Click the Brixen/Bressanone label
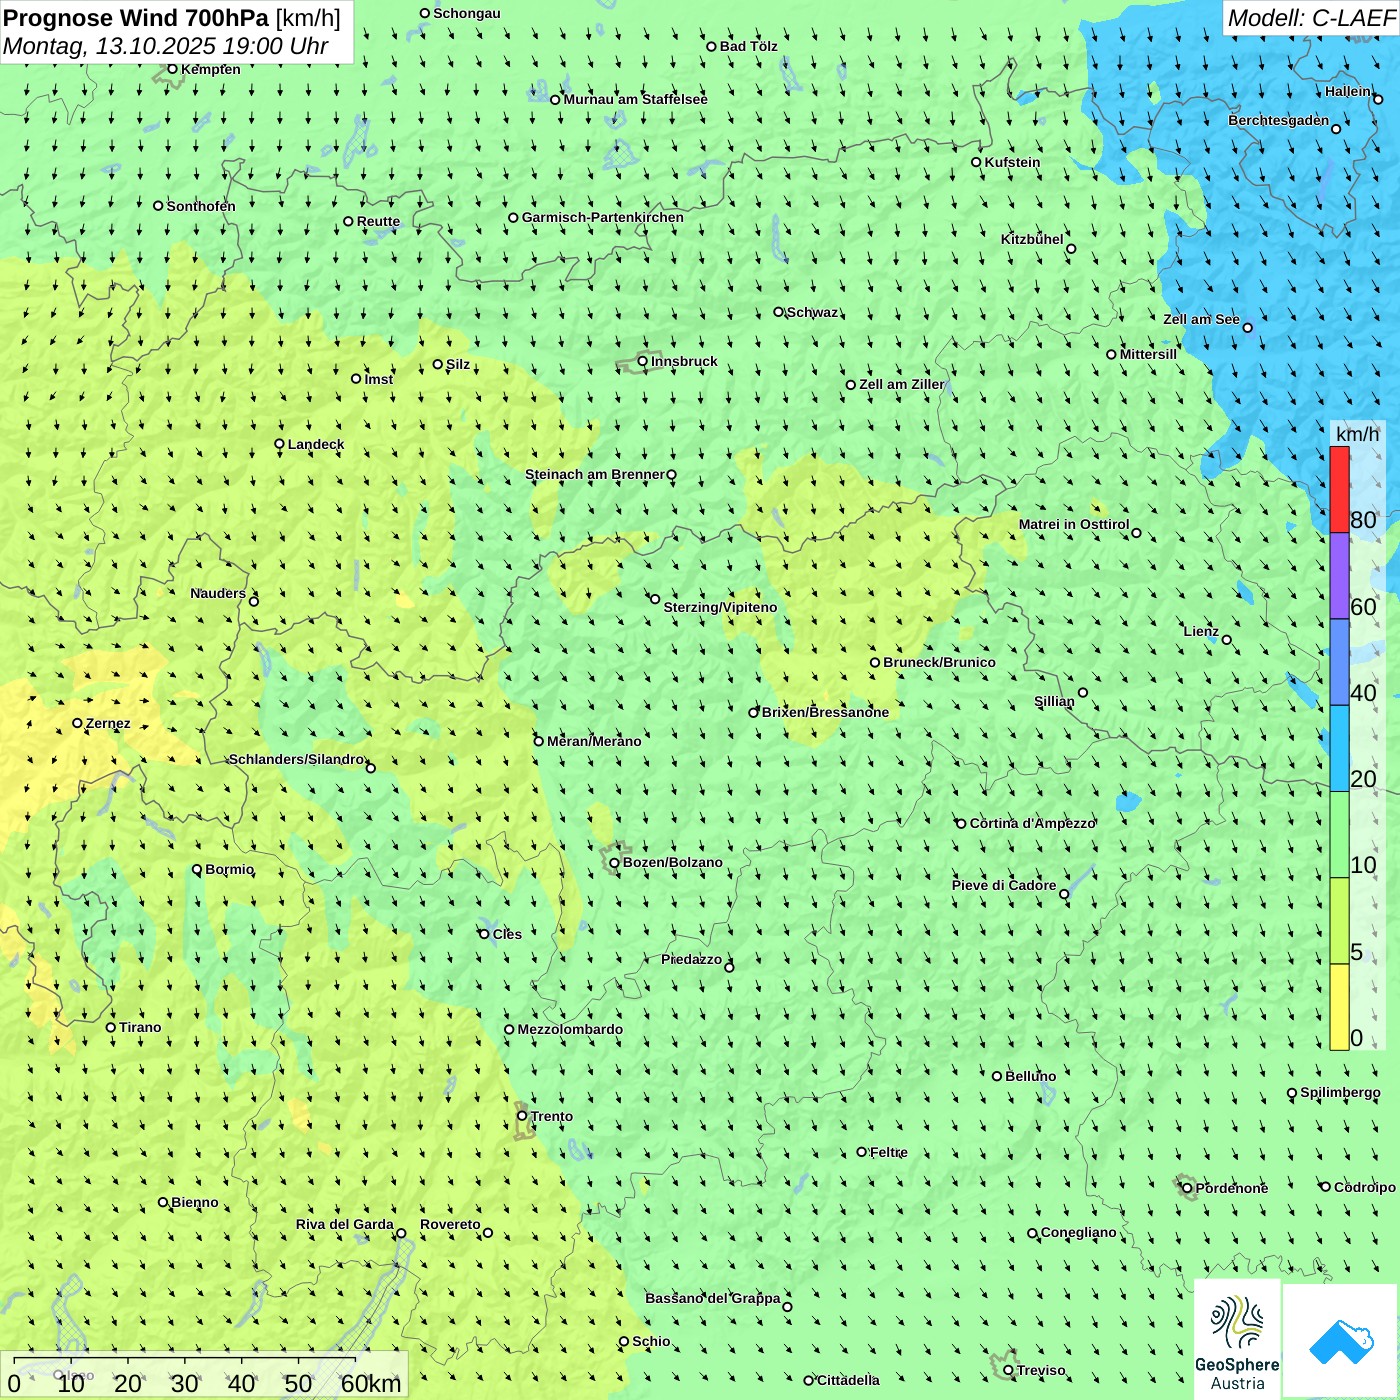Image resolution: width=1400 pixels, height=1400 pixels. 825,712
